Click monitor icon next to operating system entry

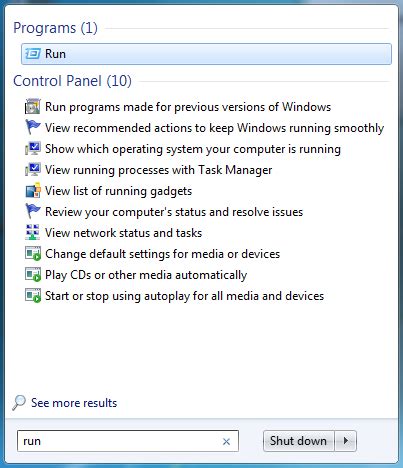coord(33,149)
